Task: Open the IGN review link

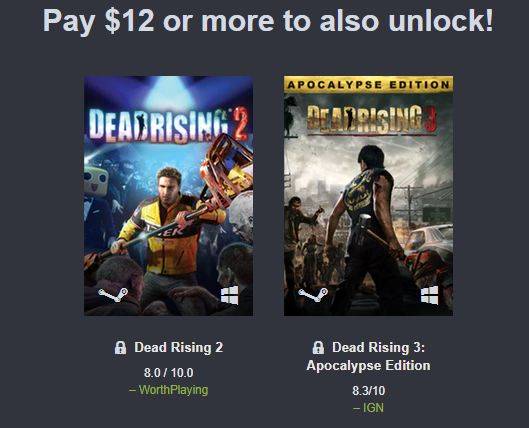Action: [368, 408]
